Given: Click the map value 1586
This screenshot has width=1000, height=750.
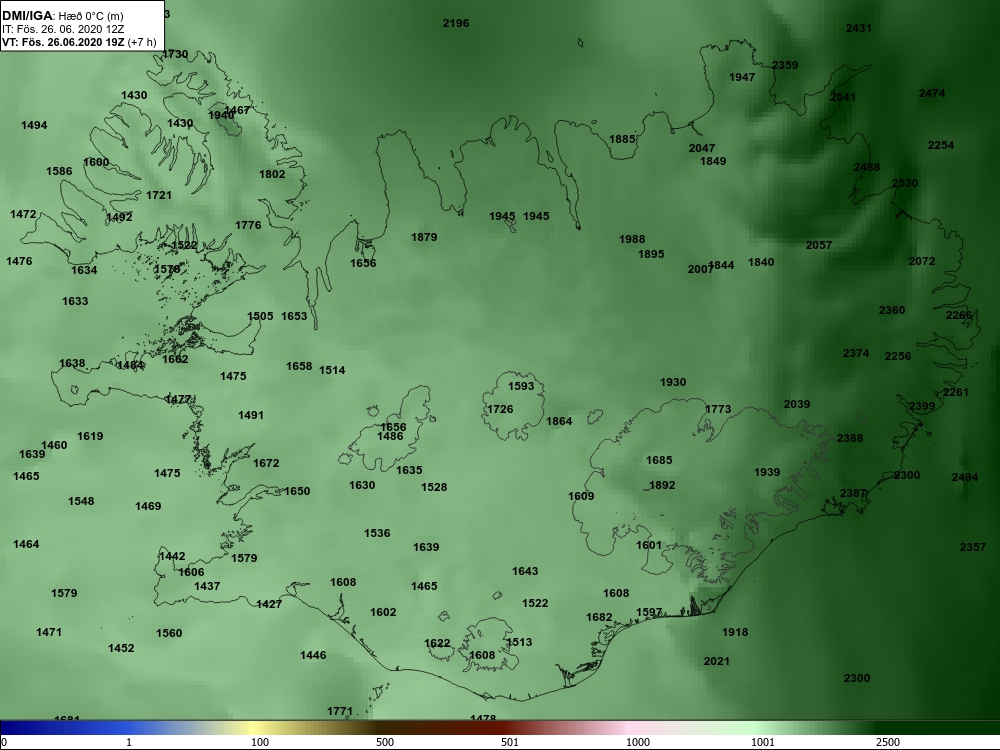Looking at the screenshot, I should click(x=59, y=171).
